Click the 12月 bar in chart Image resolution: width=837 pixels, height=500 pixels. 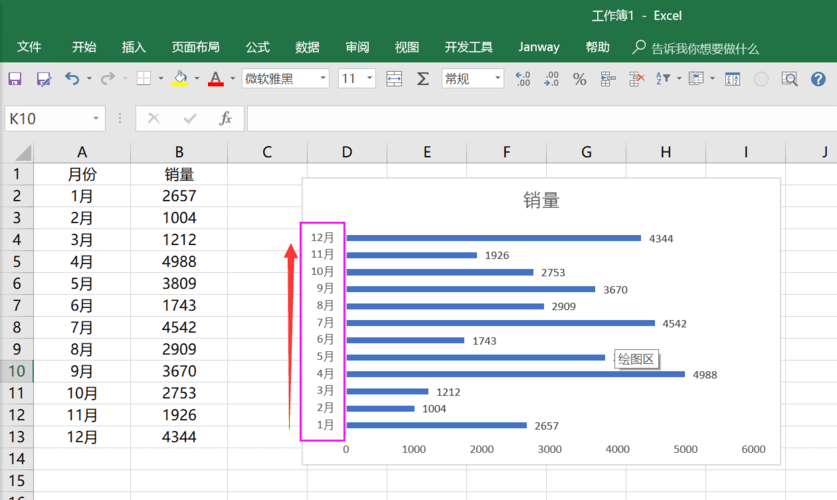click(x=494, y=238)
